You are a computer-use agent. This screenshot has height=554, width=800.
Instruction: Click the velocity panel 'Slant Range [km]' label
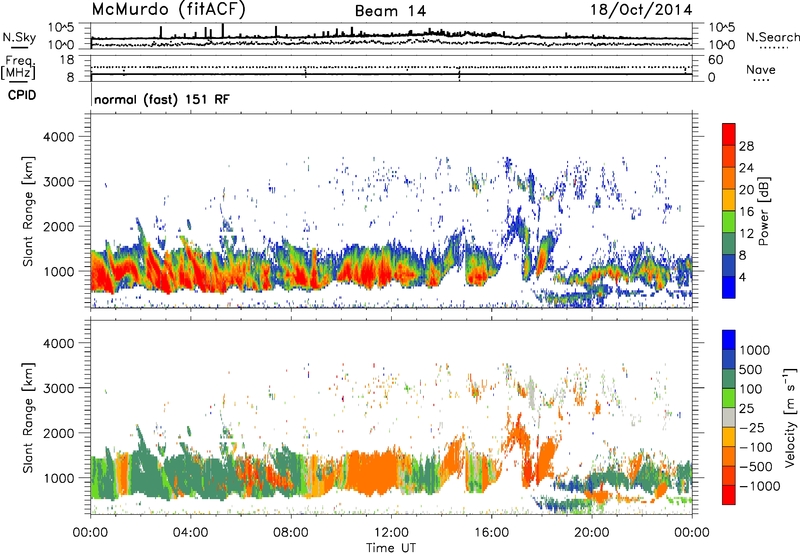coord(28,418)
